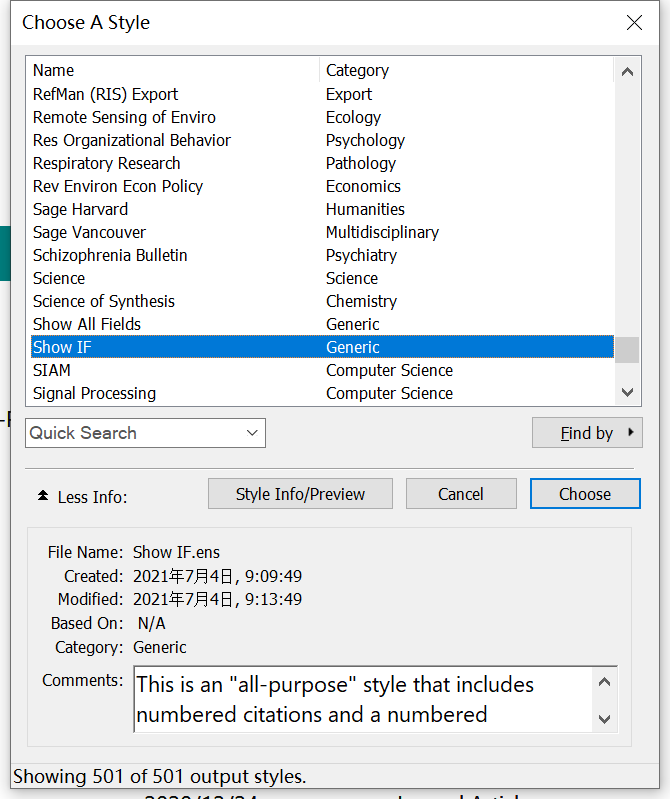The width and height of the screenshot is (670, 799).
Task: Select the Schizophrenia Bulletin style
Action: pos(110,255)
